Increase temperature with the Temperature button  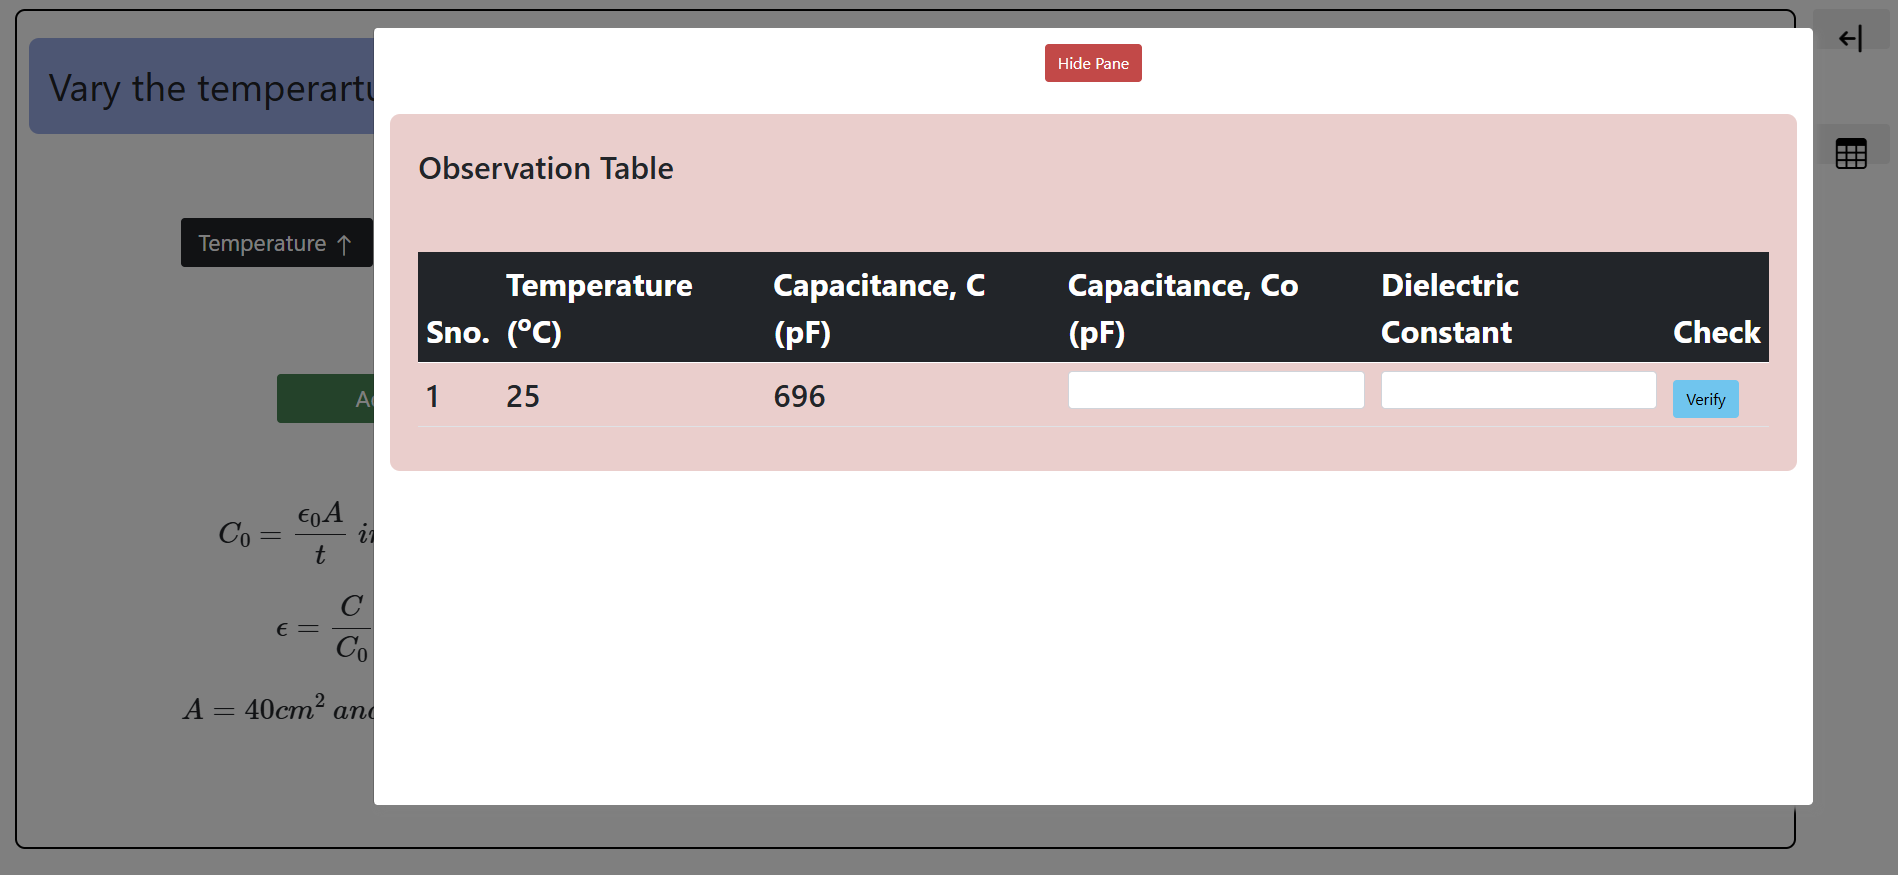tap(276, 243)
